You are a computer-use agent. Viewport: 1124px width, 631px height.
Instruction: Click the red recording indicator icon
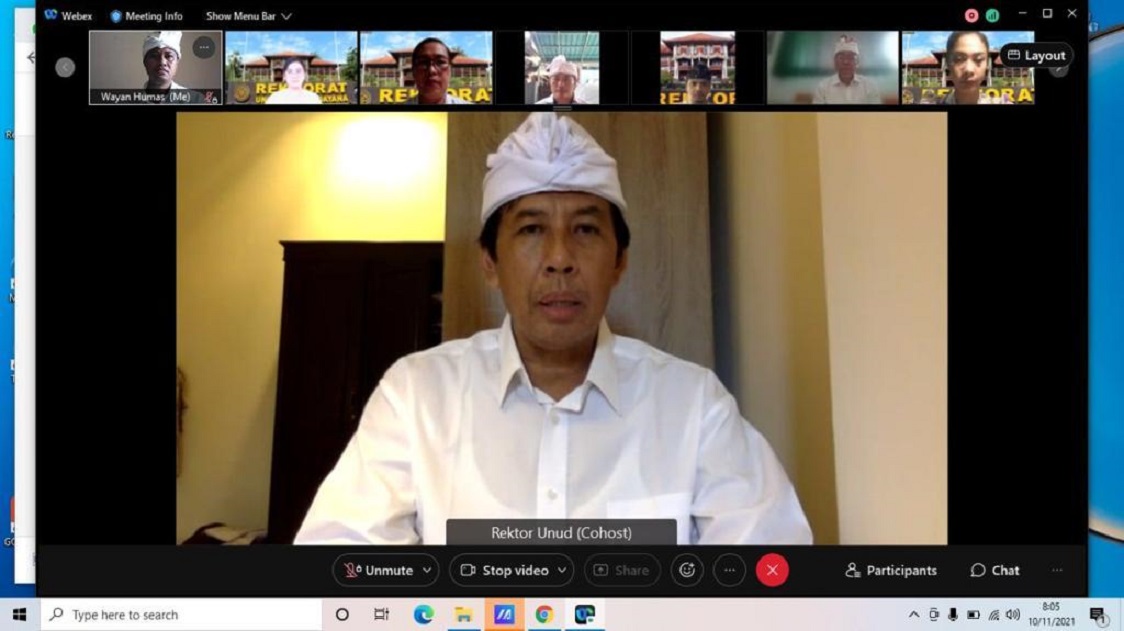(x=971, y=16)
